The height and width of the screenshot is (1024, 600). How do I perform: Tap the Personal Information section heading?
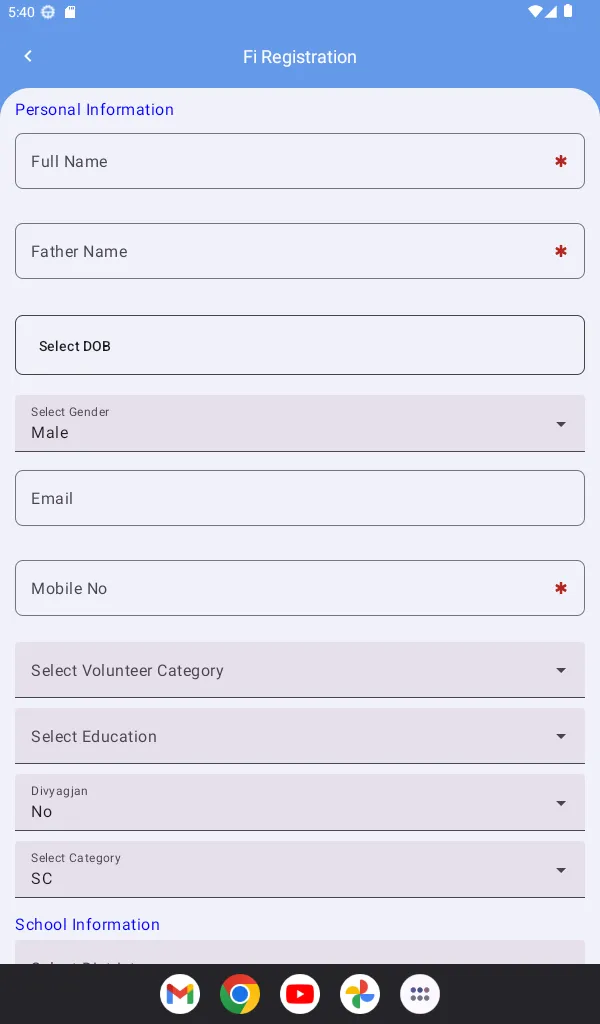point(94,110)
